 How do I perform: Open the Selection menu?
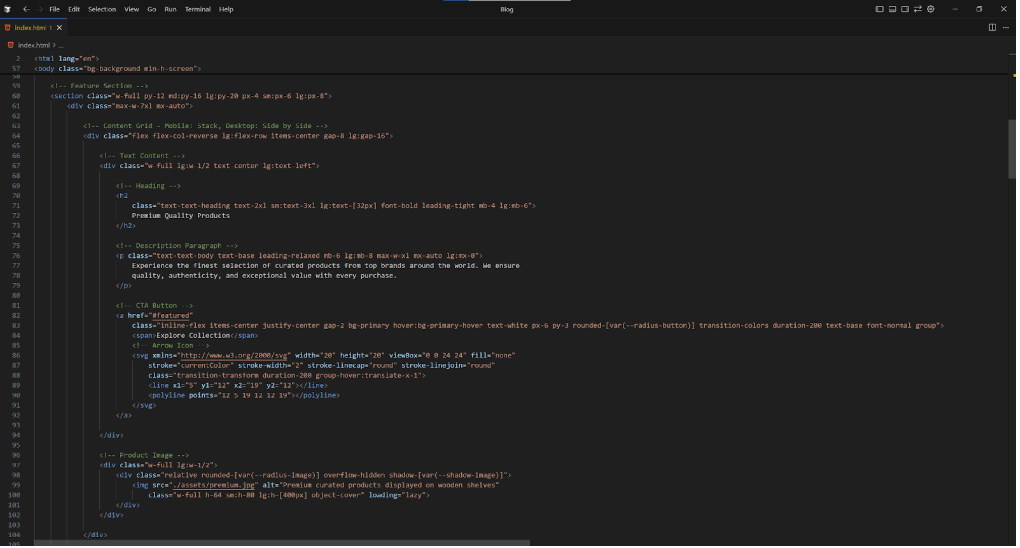(102, 9)
